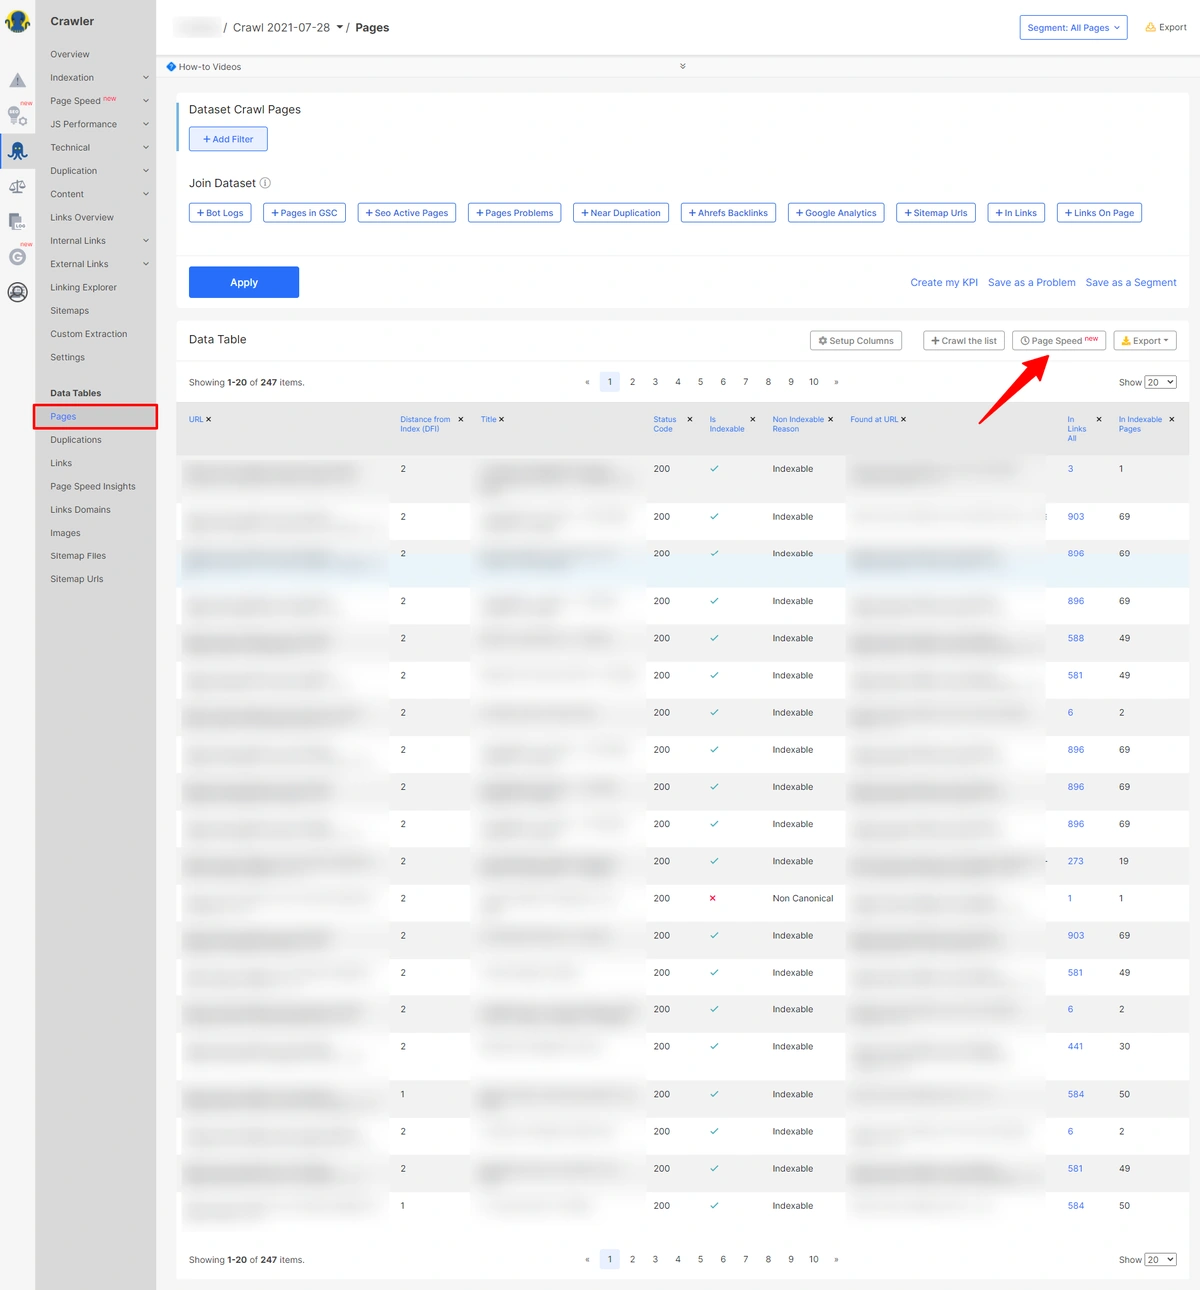
Task: Remove the Title column with its x
Action: (x=502, y=420)
